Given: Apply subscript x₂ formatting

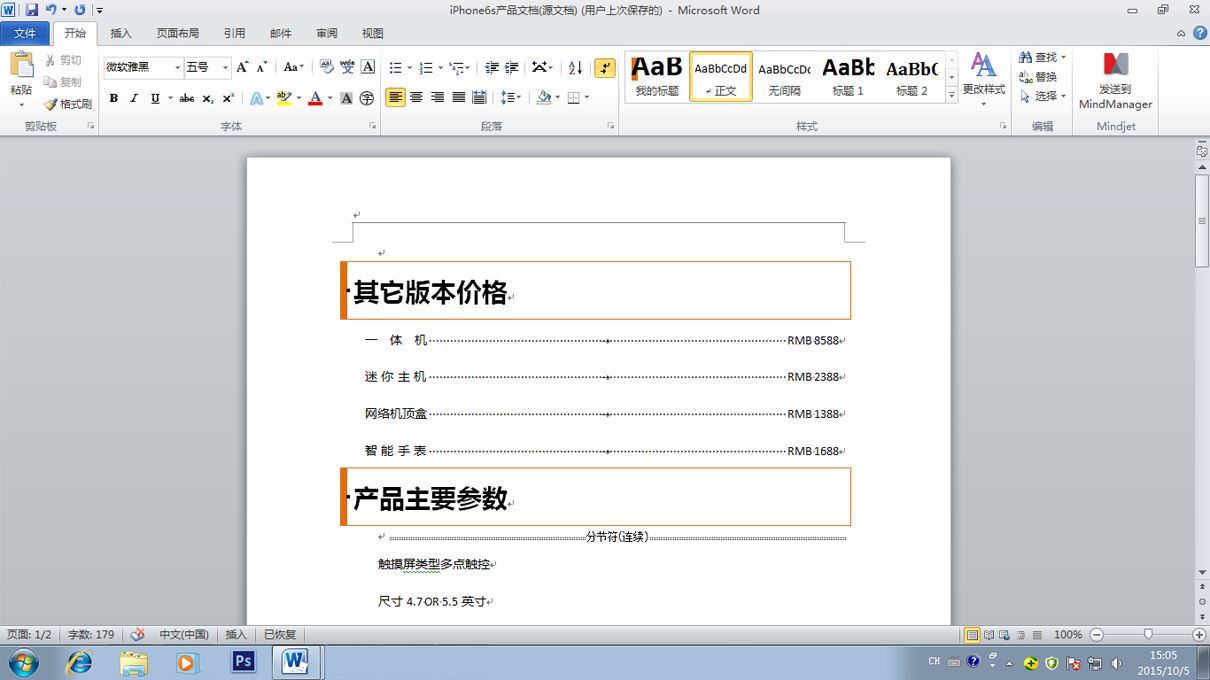Looking at the screenshot, I should click(208, 98).
